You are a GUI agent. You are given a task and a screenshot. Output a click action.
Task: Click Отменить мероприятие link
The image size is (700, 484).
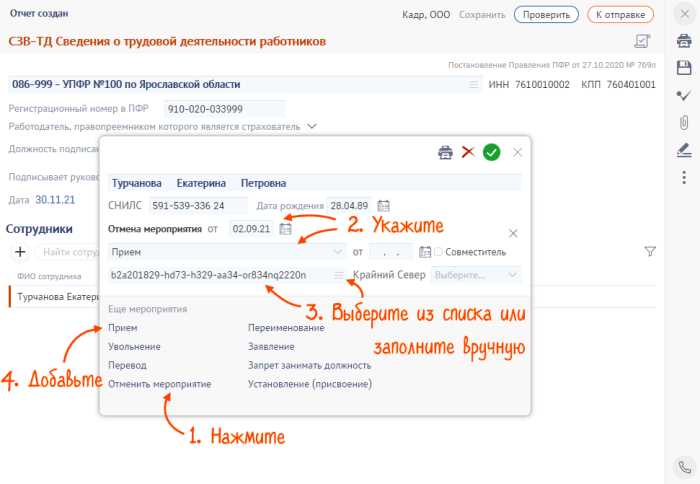pos(160,384)
